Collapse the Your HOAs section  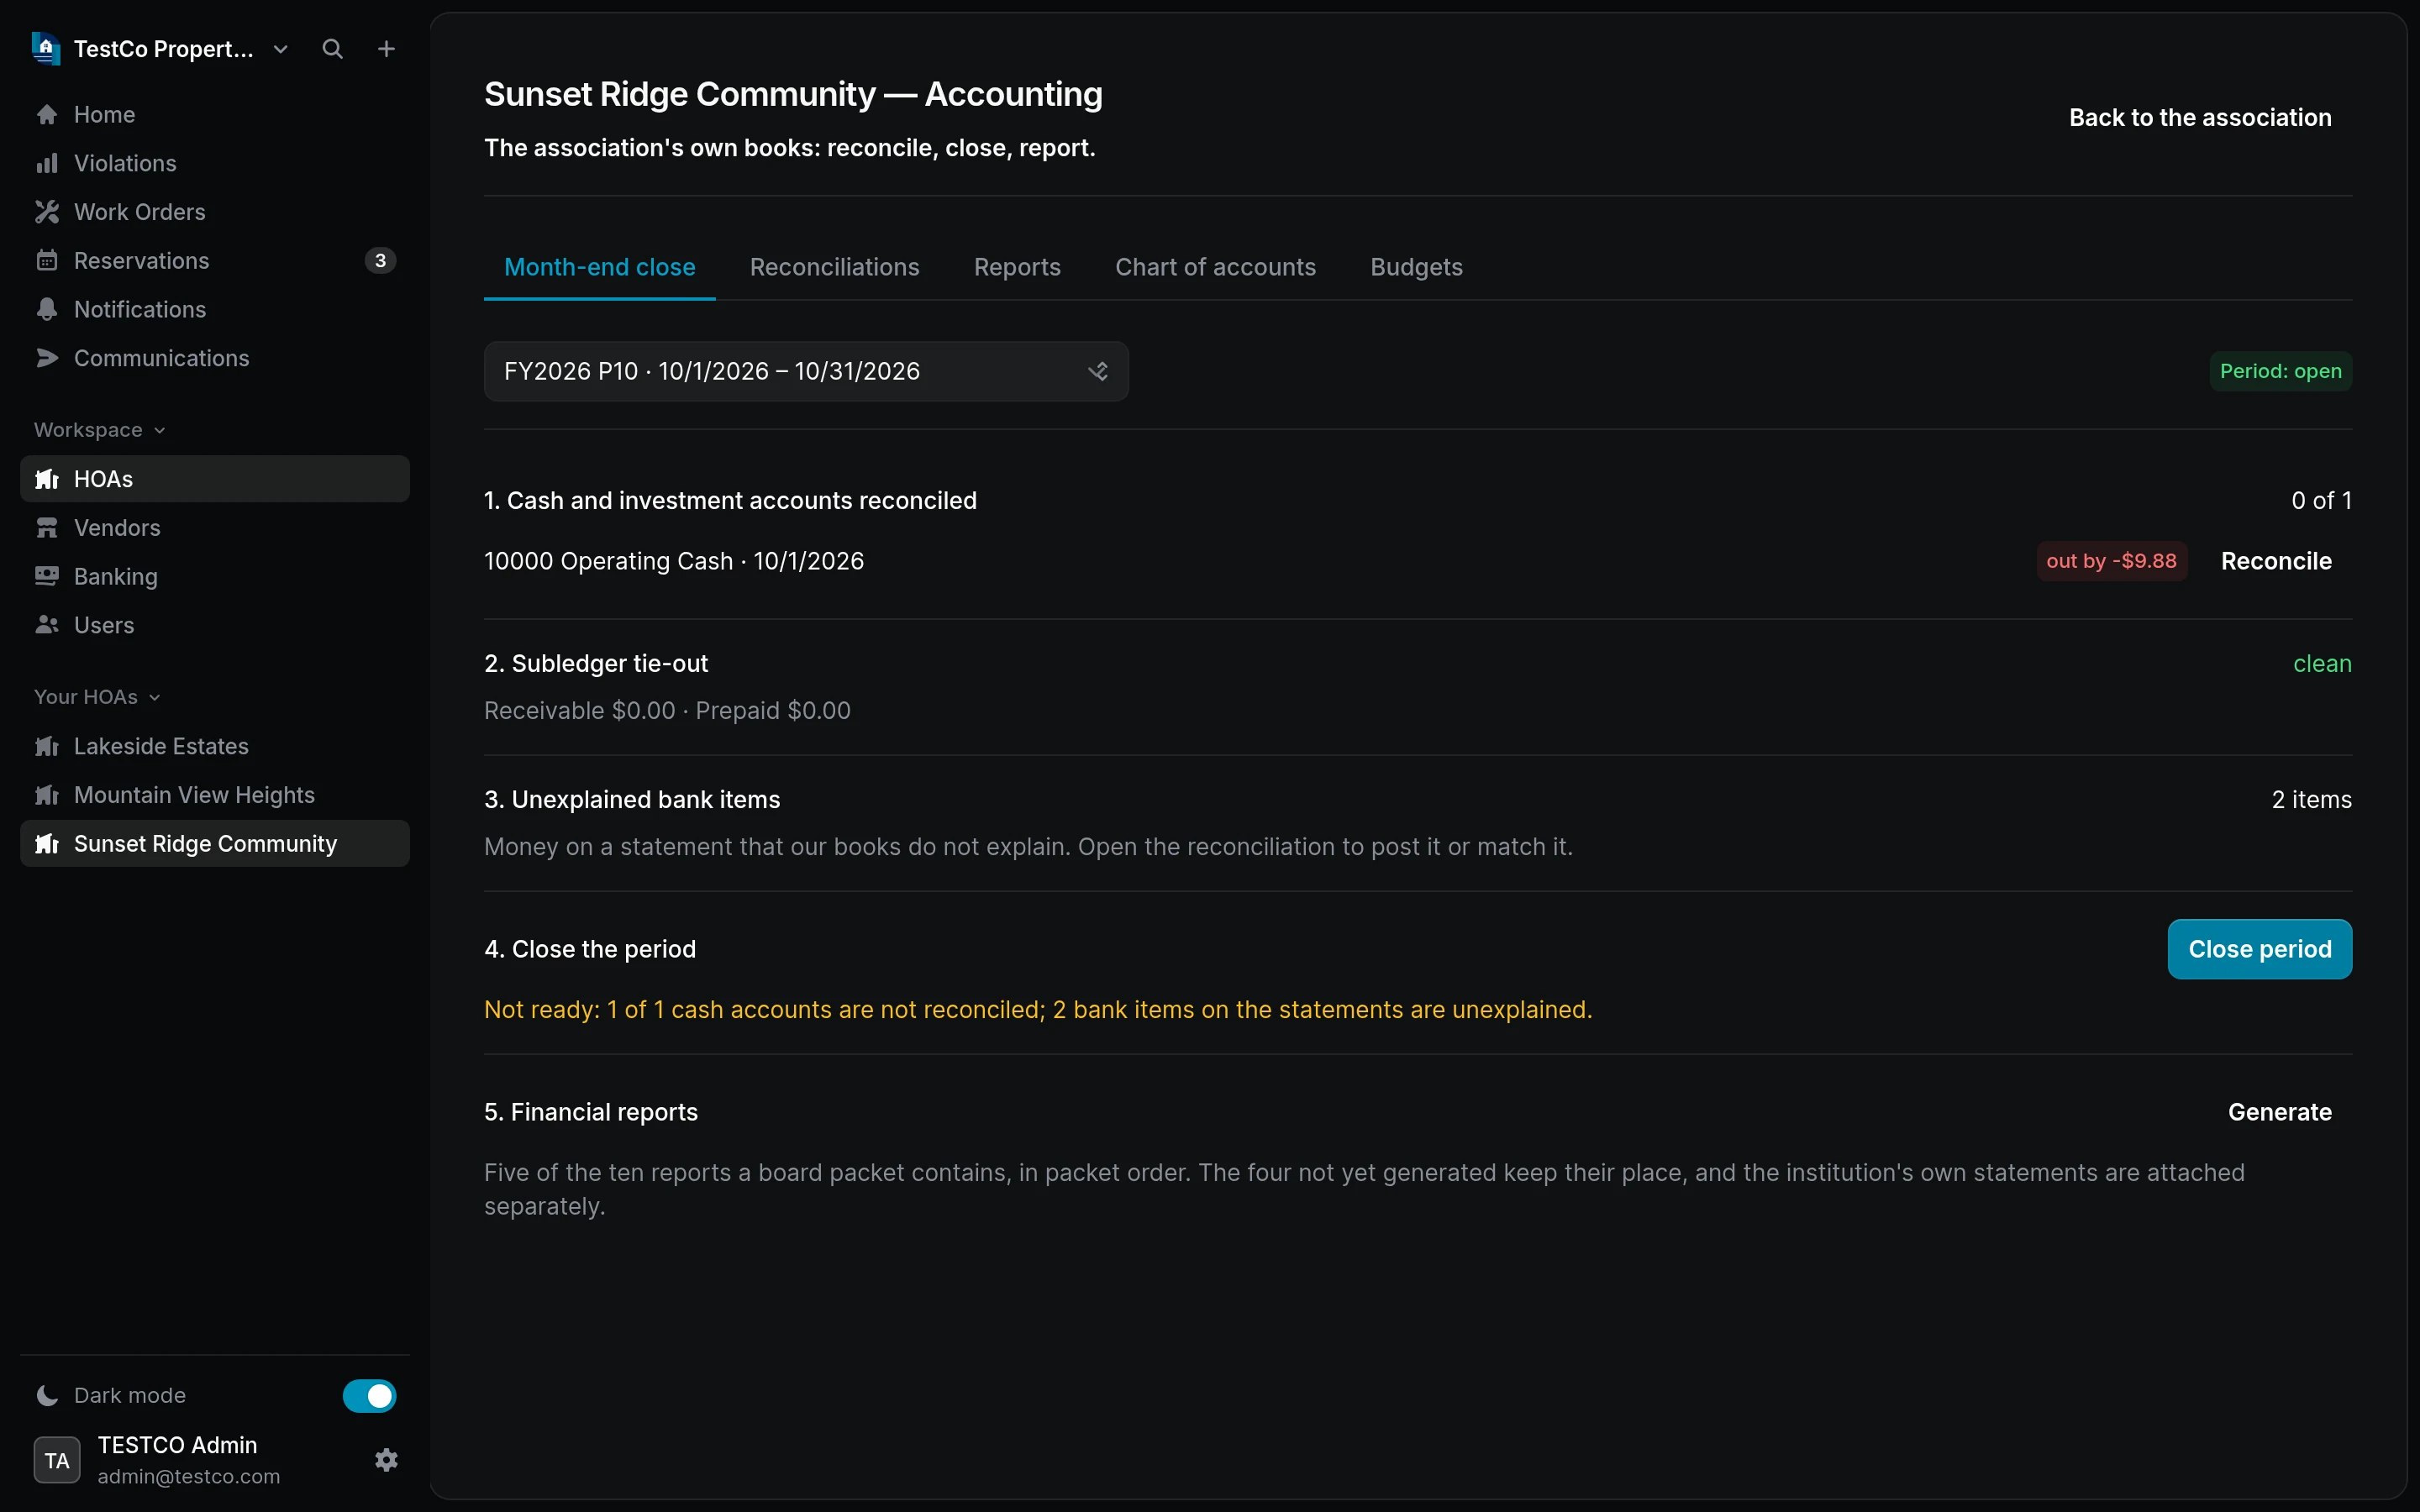click(97, 697)
